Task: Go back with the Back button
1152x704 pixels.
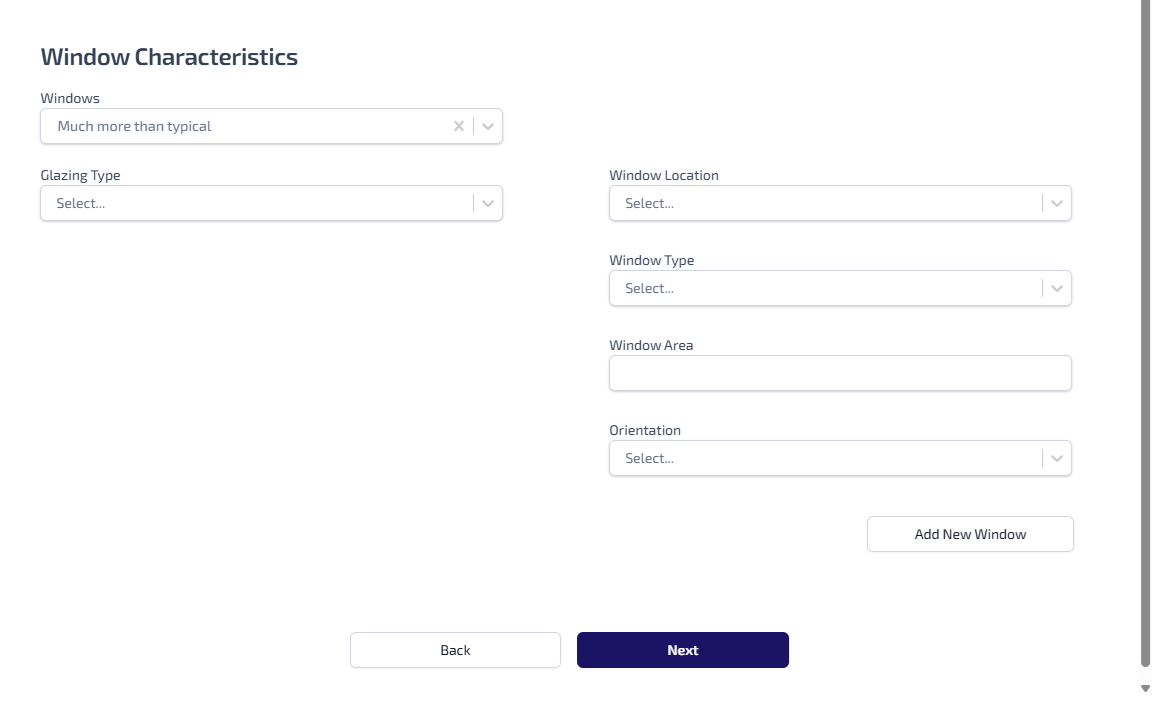Action: [x=455, y=650]
